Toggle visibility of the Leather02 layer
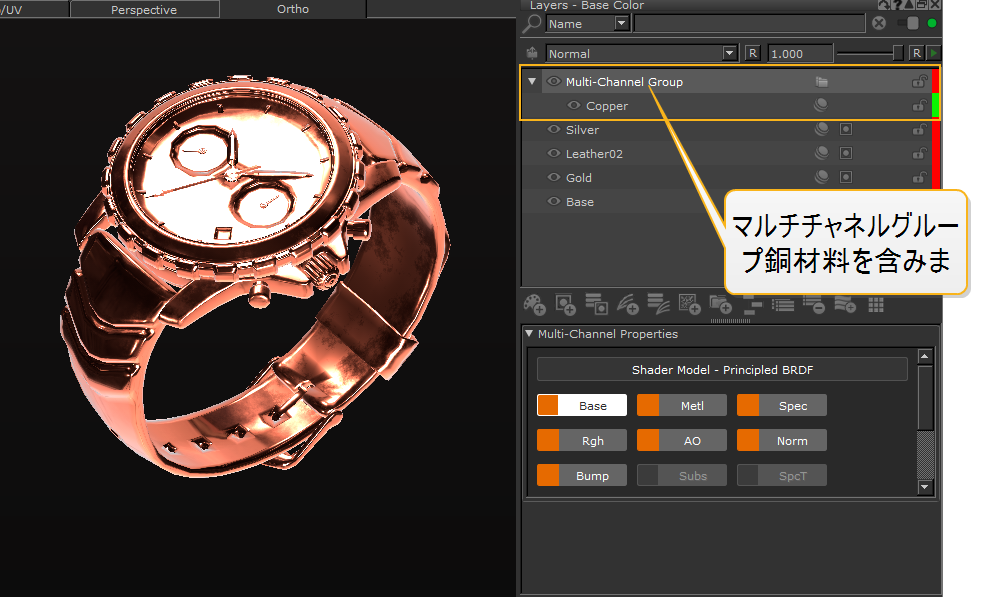Screen dimensions: 983x597 click(553, 154)
